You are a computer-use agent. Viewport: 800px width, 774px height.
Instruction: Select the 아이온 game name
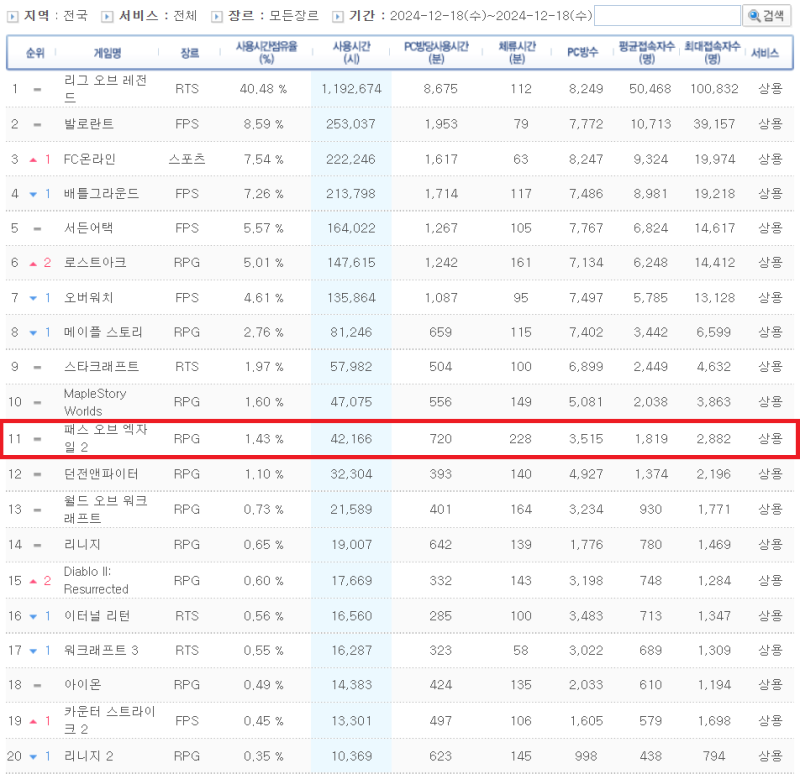83,685
